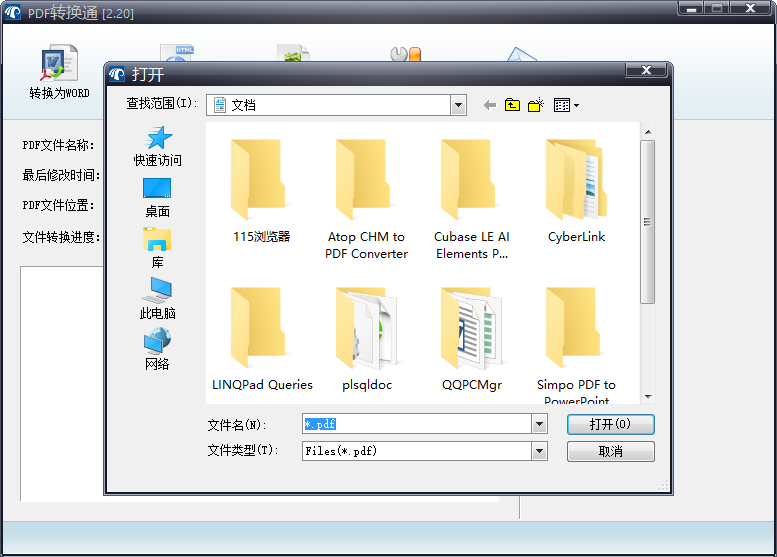Select This PC (此电脑) in places bar
777x557 pixels.
click(158, 298)
